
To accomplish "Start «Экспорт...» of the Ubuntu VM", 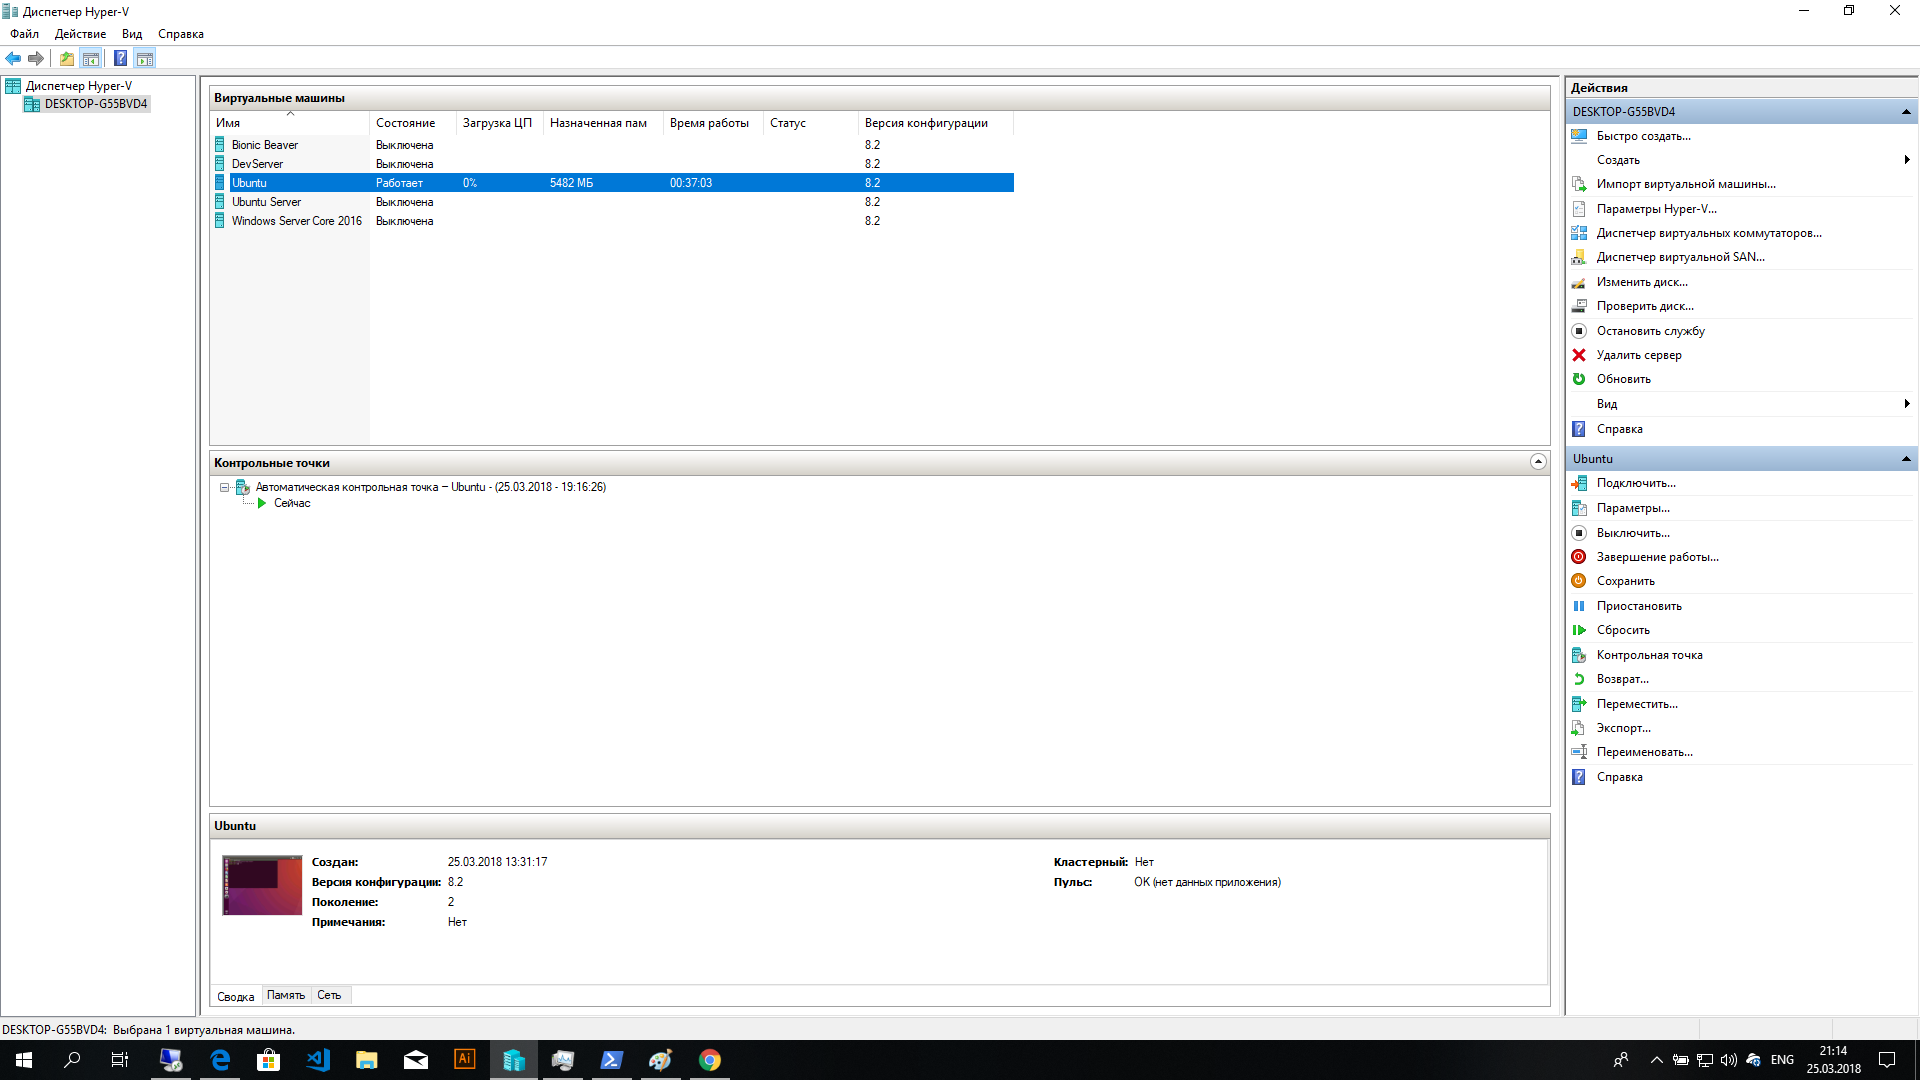I will (1622, 728).
